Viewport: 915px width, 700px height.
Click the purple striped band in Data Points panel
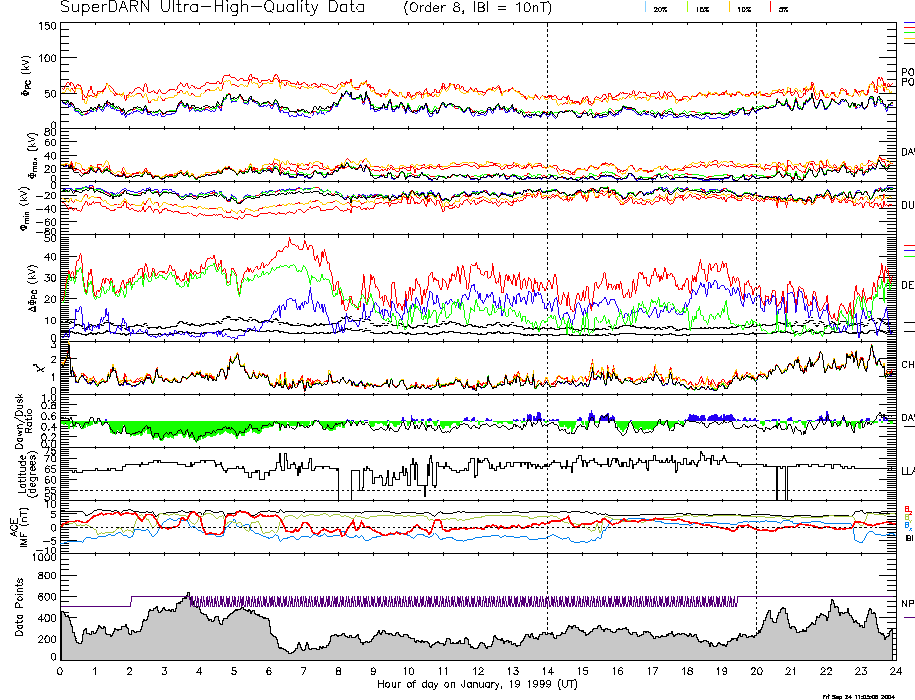(460, 601)
